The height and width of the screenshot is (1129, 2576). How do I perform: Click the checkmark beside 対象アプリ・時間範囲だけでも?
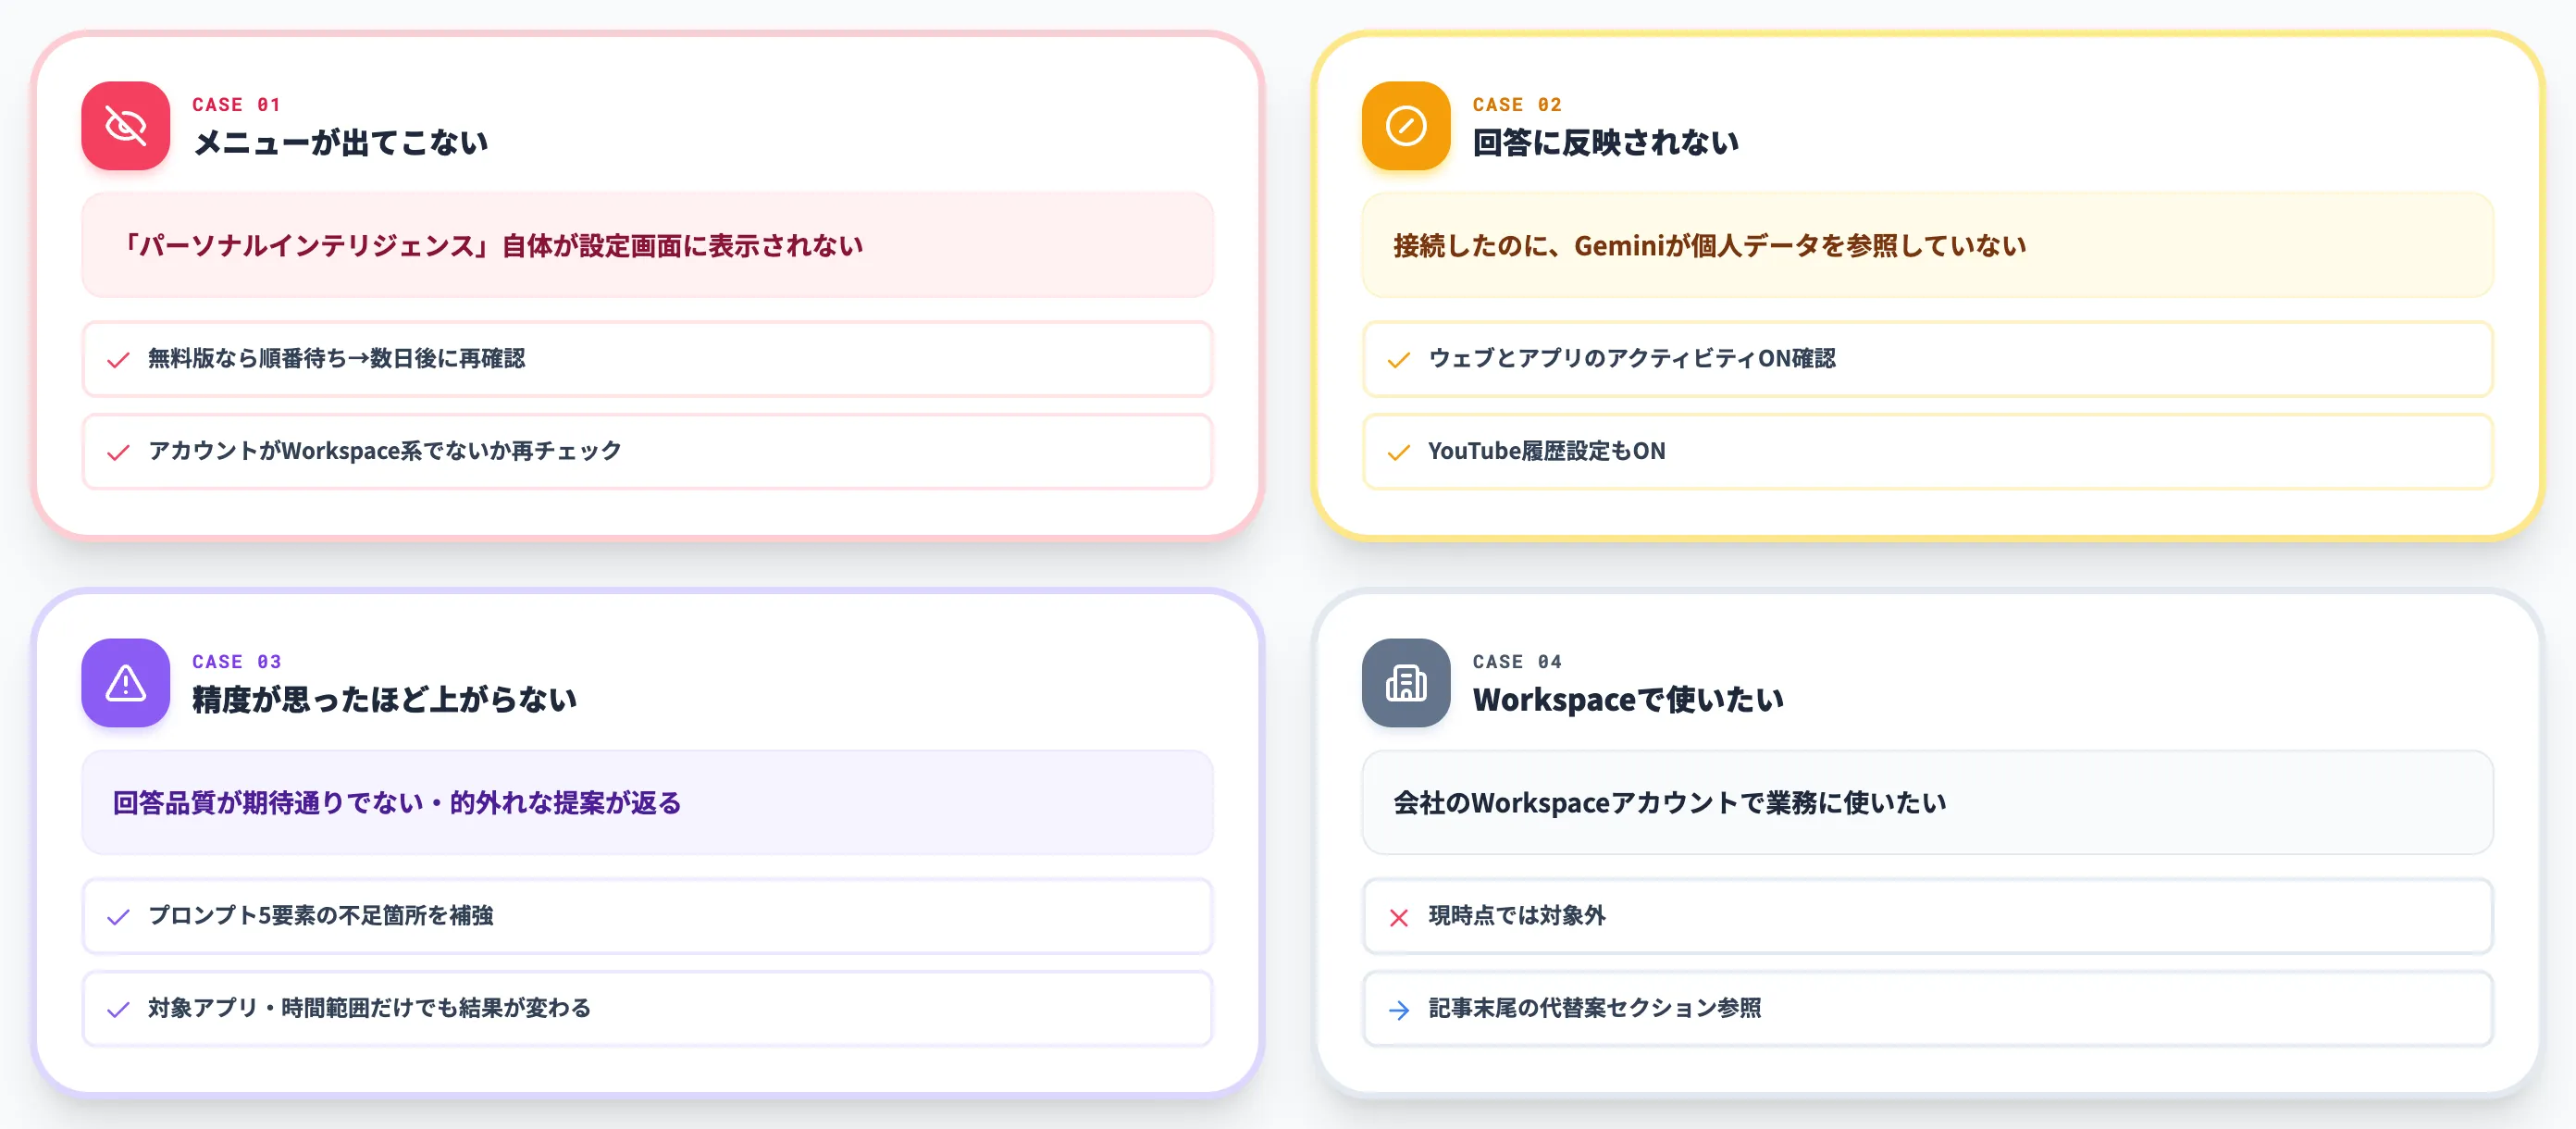[118, 1010]
